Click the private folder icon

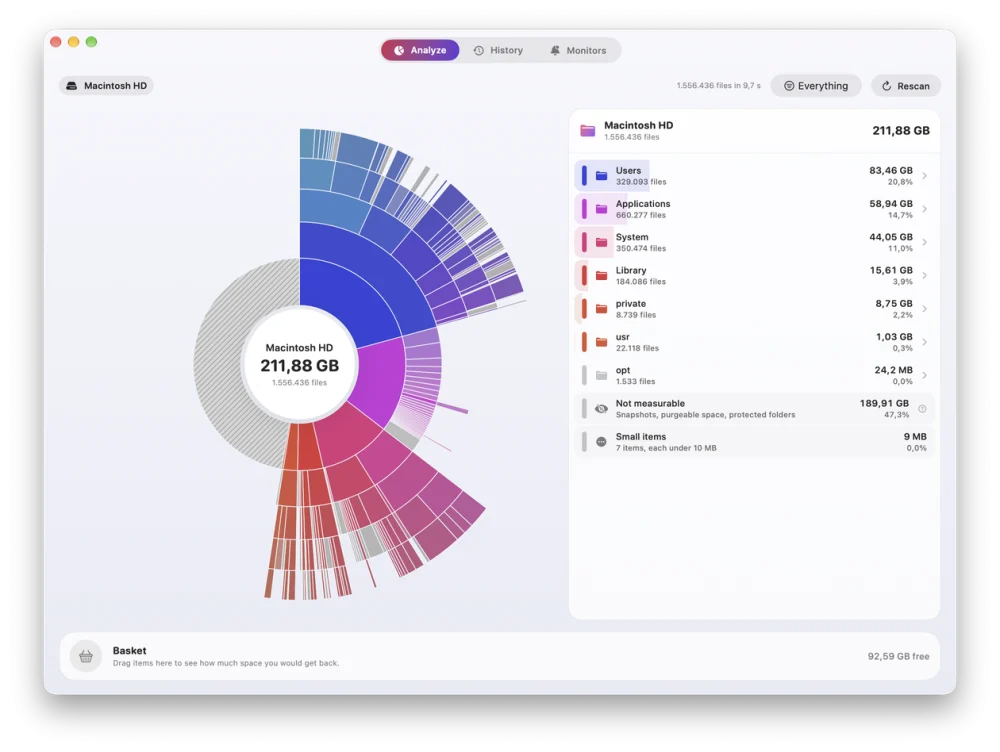(601, 309)
